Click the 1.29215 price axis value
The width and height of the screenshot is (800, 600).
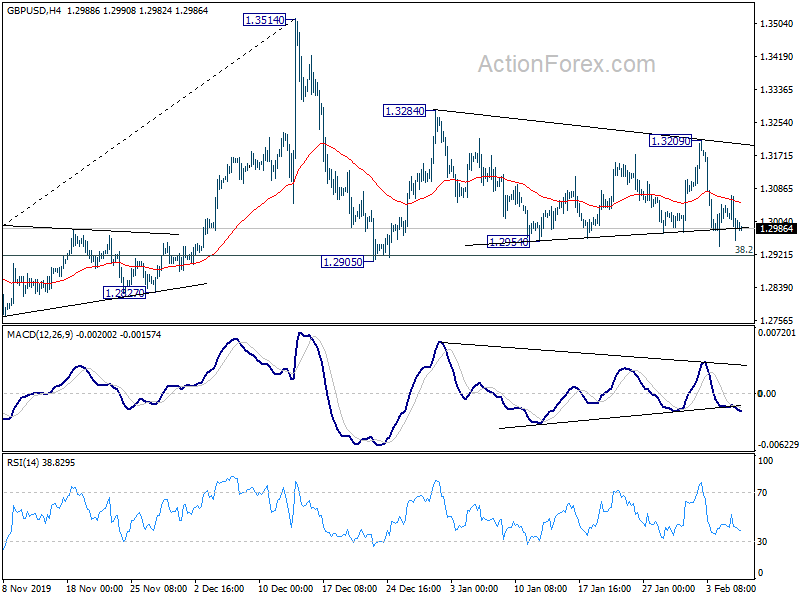(777, 255)
